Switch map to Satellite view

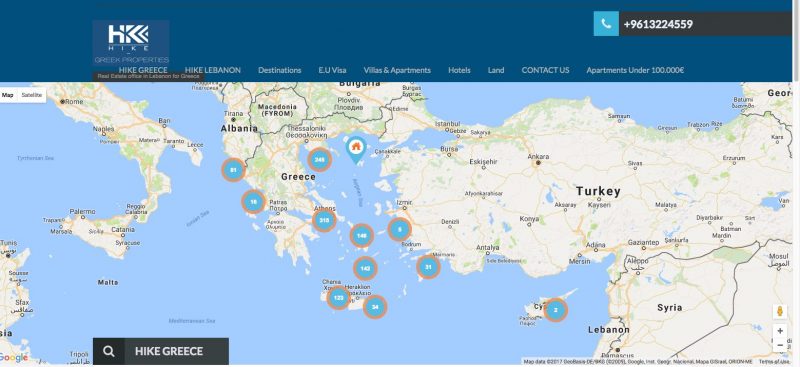pyautogui.click(x=32, y=95)
